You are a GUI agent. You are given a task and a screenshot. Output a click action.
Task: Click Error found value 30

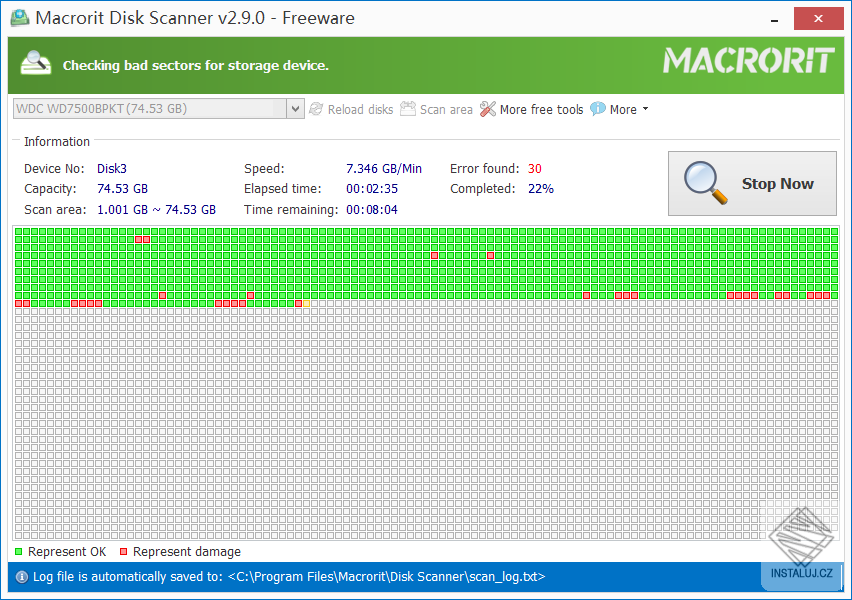point(535,168)
